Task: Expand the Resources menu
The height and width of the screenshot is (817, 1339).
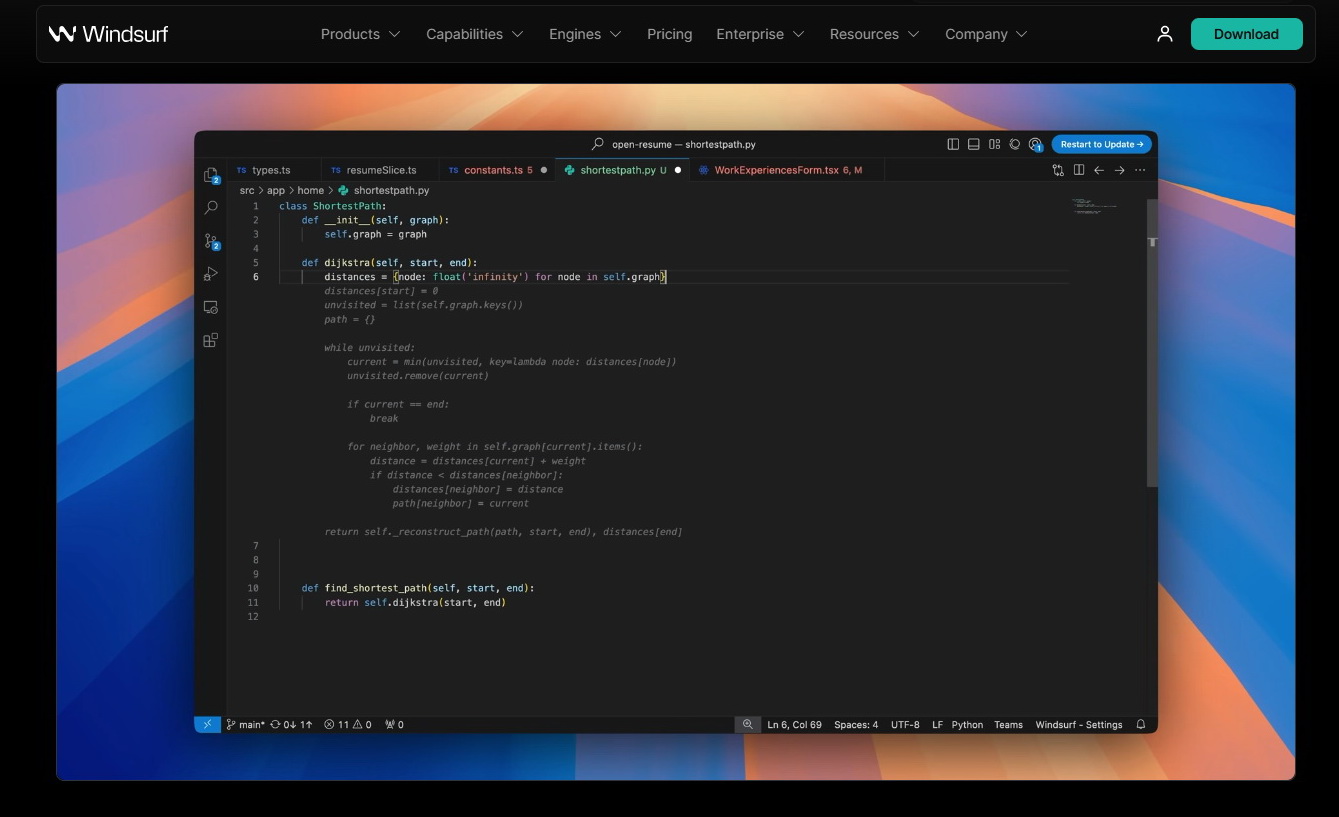Action: click(x=874, y=34)
